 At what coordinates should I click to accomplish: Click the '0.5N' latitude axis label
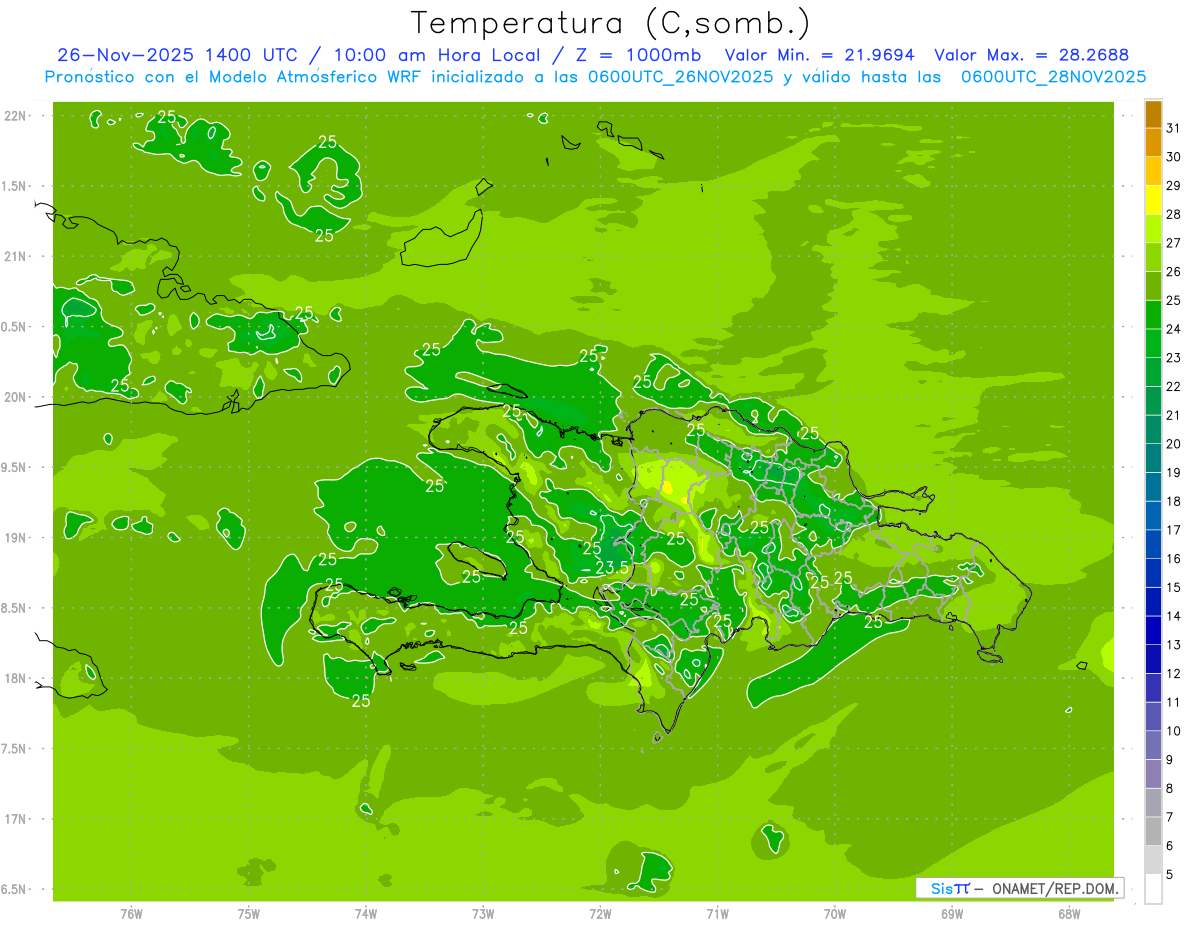15,327
